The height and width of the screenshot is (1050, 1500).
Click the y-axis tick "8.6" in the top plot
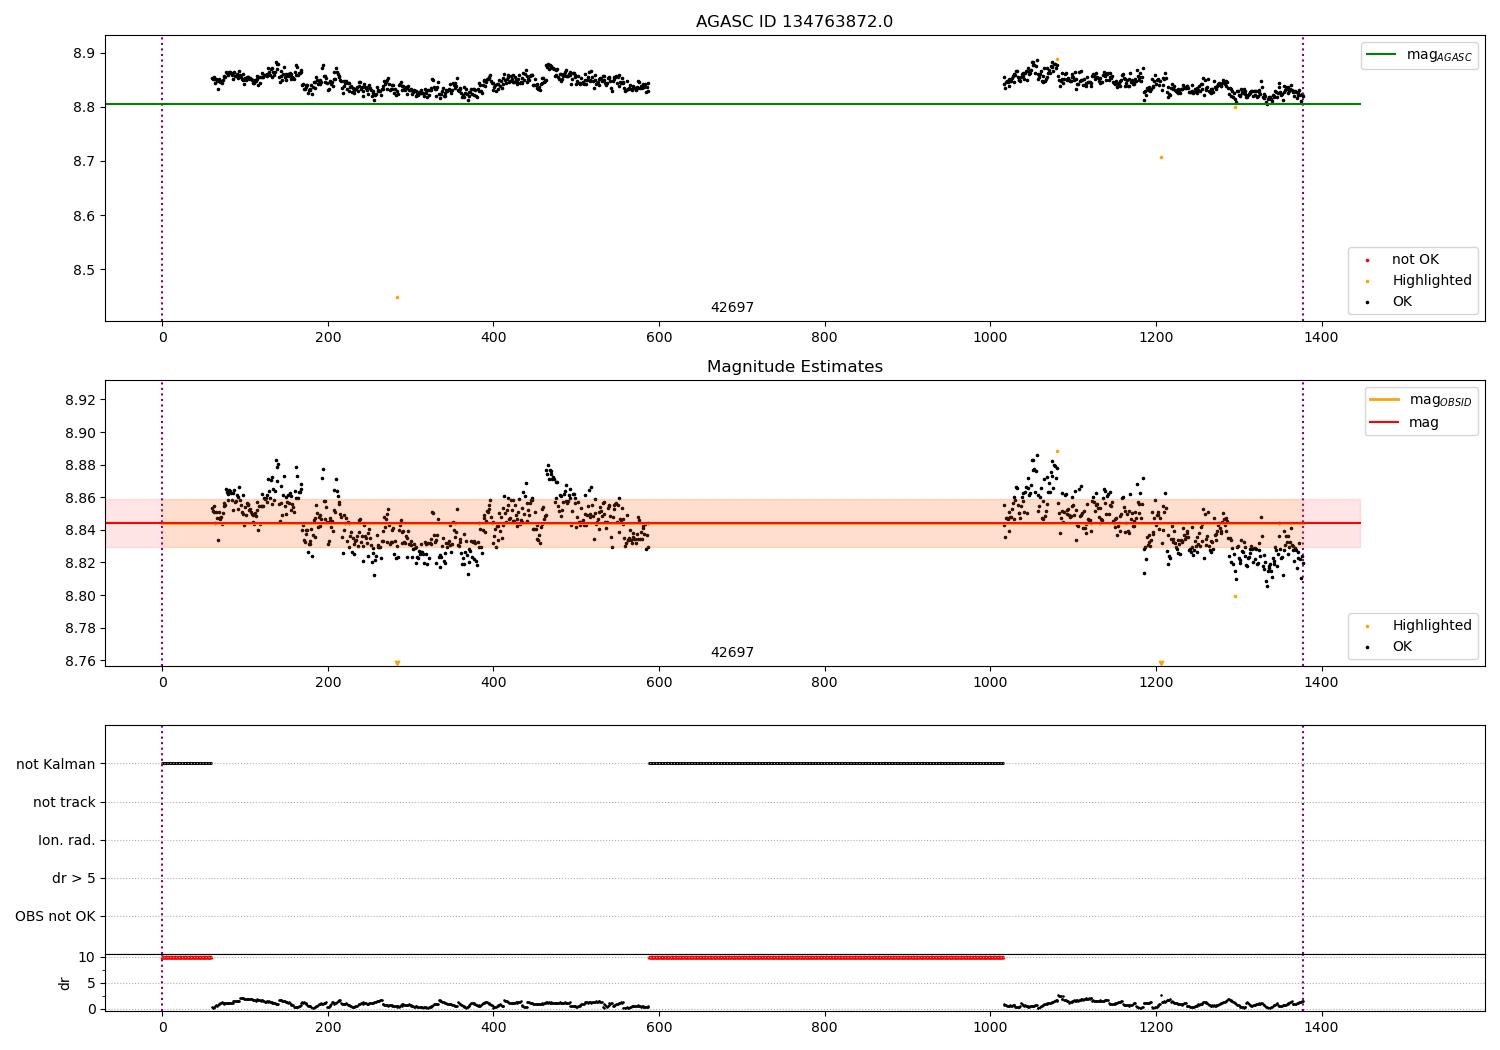tap(83, 216)
